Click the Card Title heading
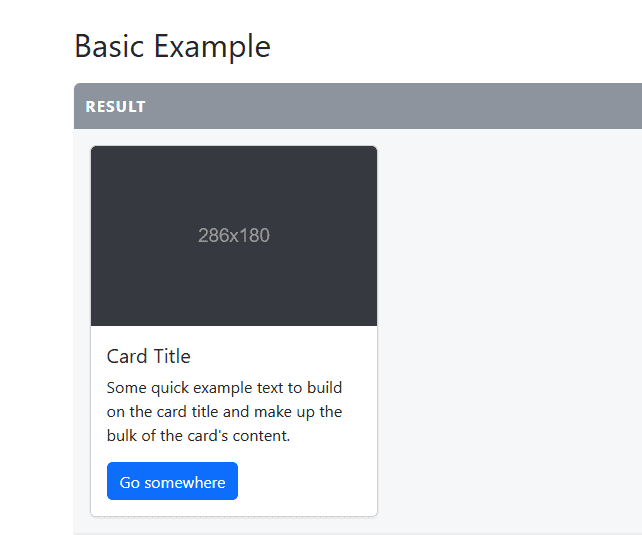The height and width of the screenshot is (535, 642). (149, 356)
